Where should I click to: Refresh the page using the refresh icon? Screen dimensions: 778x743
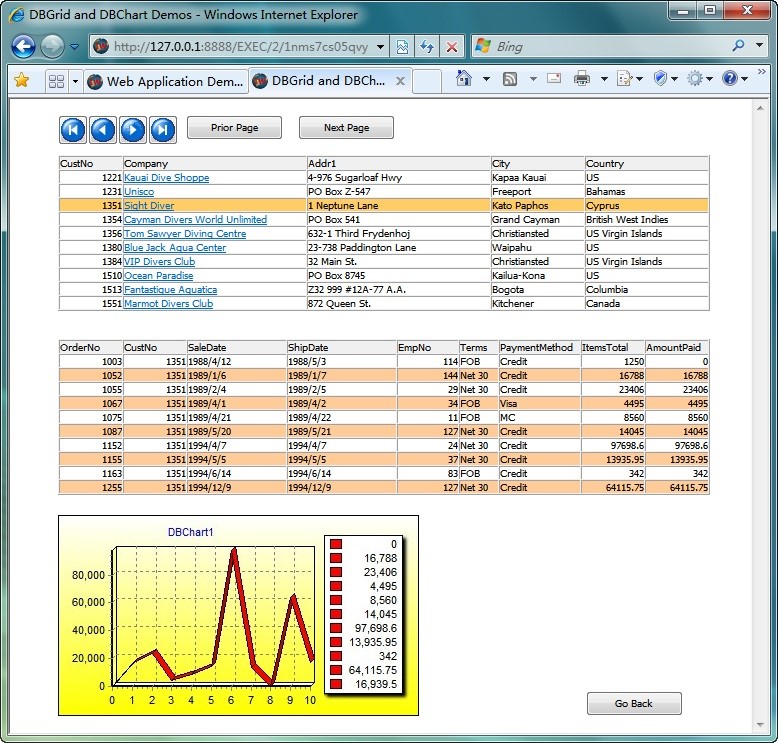click(427, 46)
